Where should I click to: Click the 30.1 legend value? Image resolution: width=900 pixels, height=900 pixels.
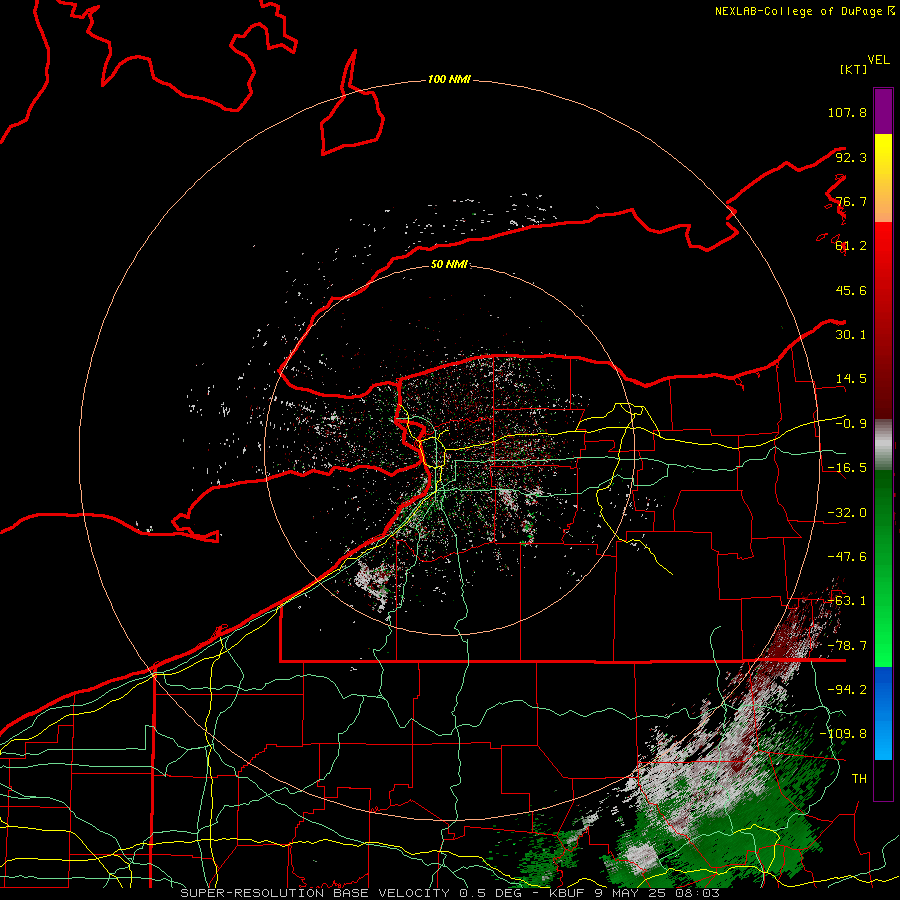pyautogui.click(x=851, y=335)
